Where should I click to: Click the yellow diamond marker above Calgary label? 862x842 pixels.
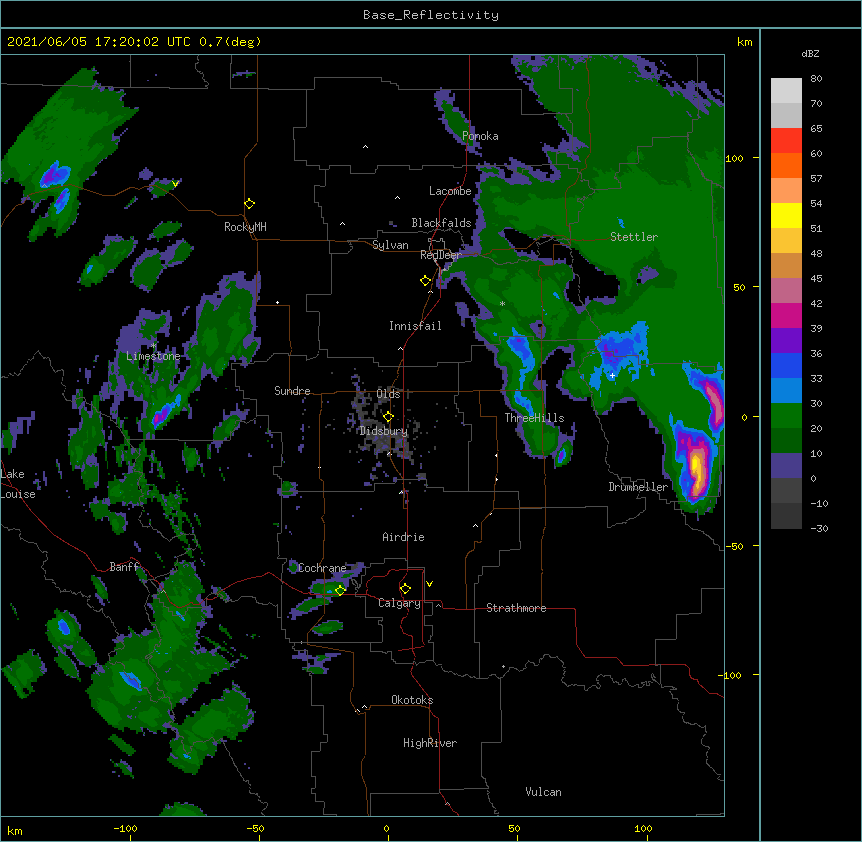click(x=405, y=589)
